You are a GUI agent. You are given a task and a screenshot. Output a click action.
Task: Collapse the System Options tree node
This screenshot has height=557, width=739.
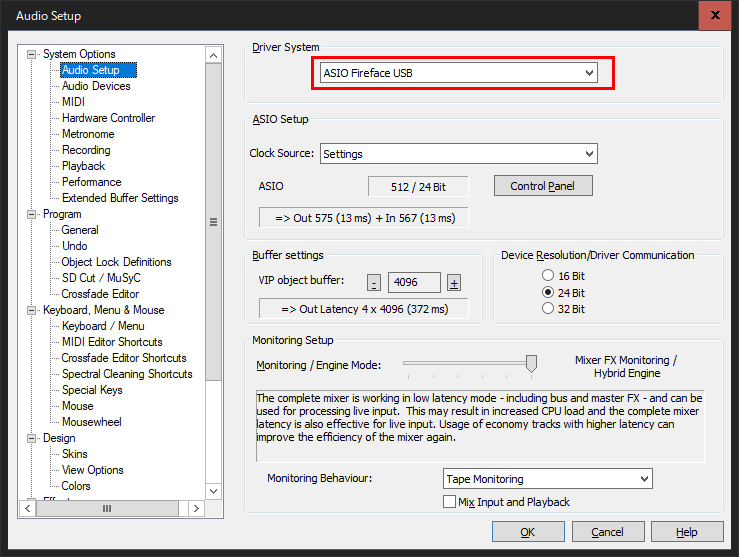pos(32,54)
